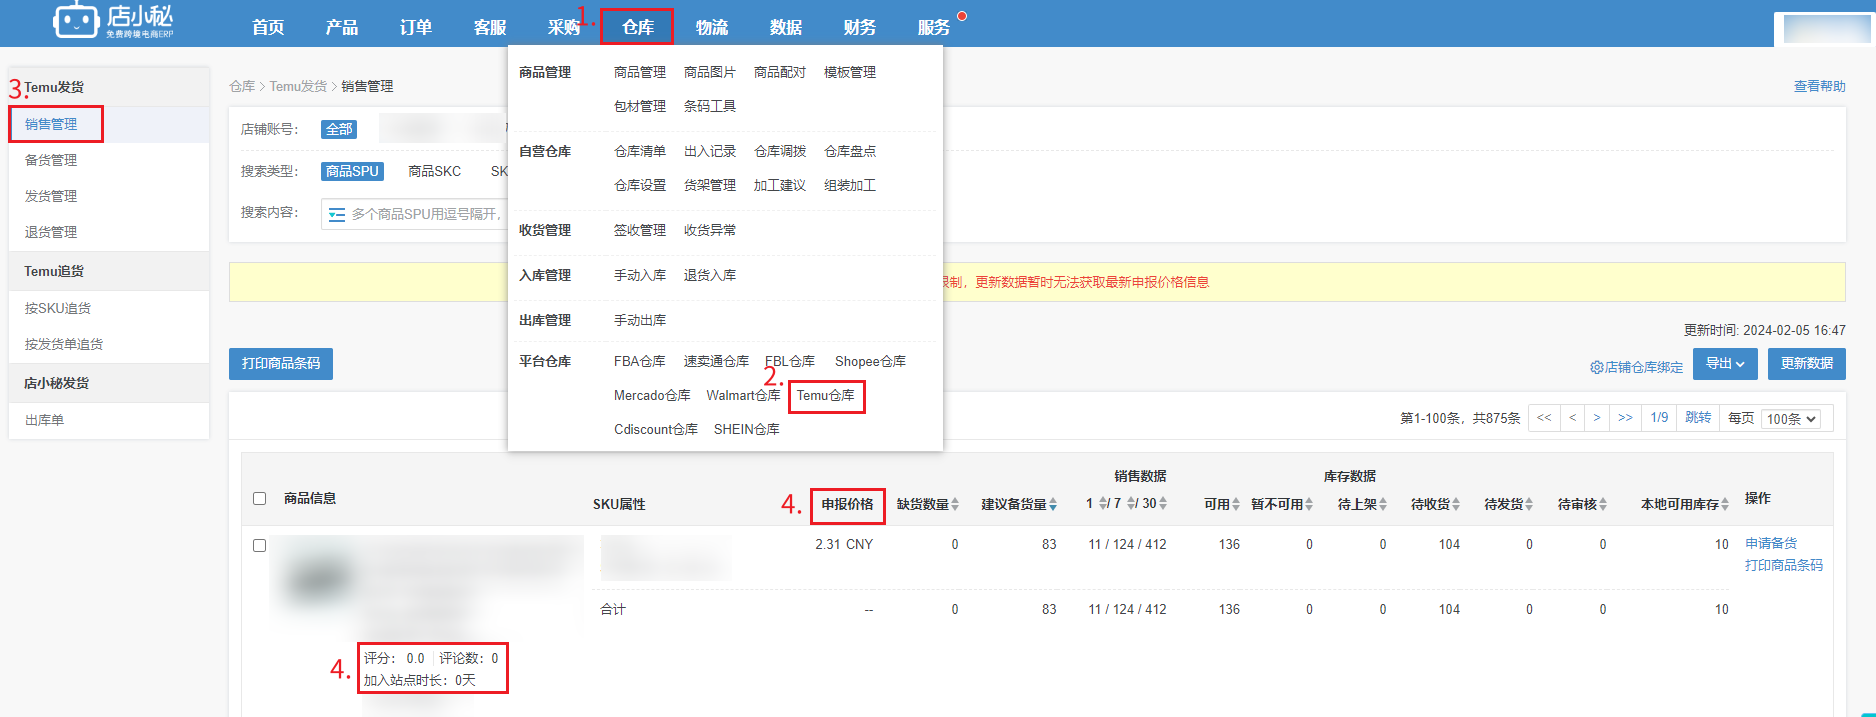The image size is (1876, 717).
Task: Sort the table by 缺货数量
Action: tap(955, 504)
